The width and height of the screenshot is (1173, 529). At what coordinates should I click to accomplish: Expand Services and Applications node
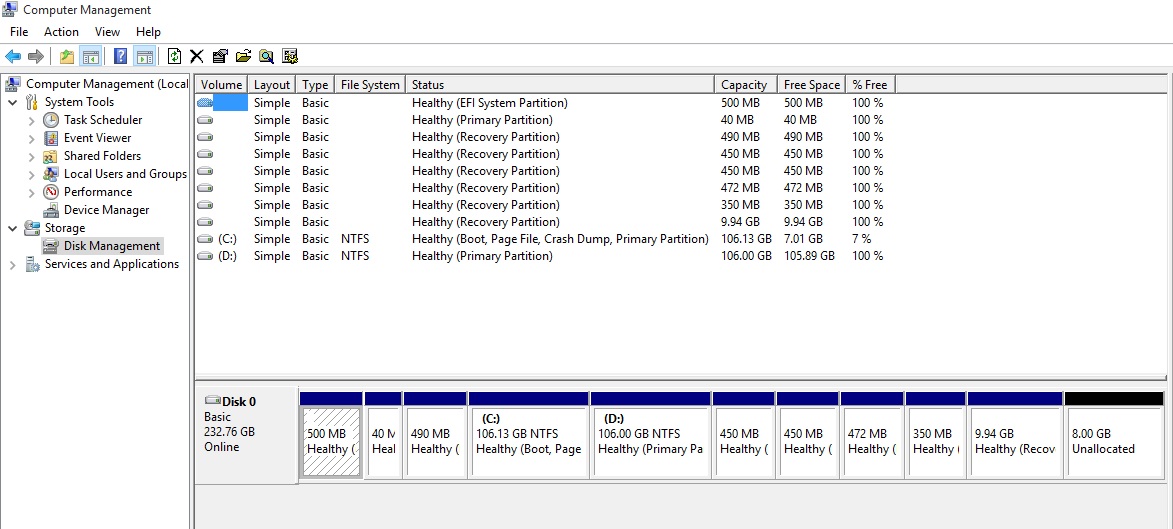[13, 265]
